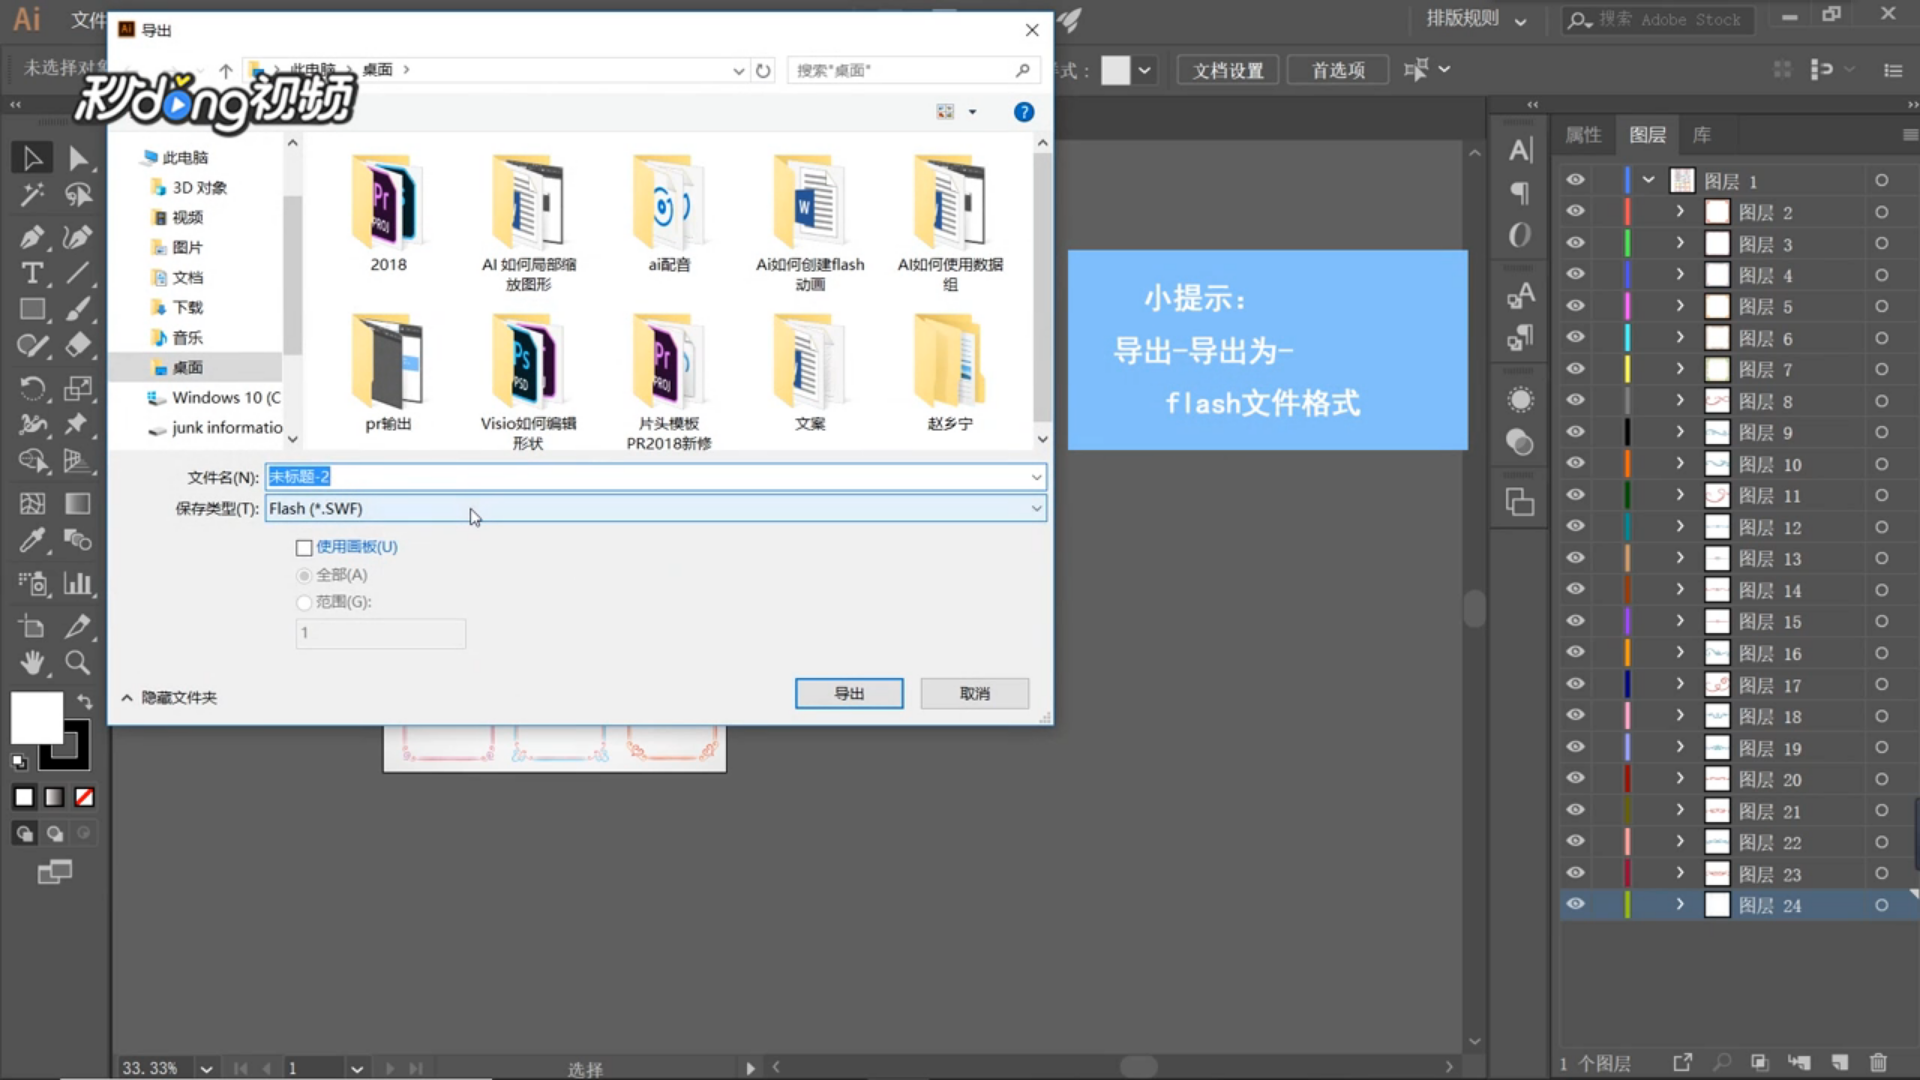The width and height of the screenshot is (1920, 1080).
Task: Click the 取消 button
Action: (974, 693)
